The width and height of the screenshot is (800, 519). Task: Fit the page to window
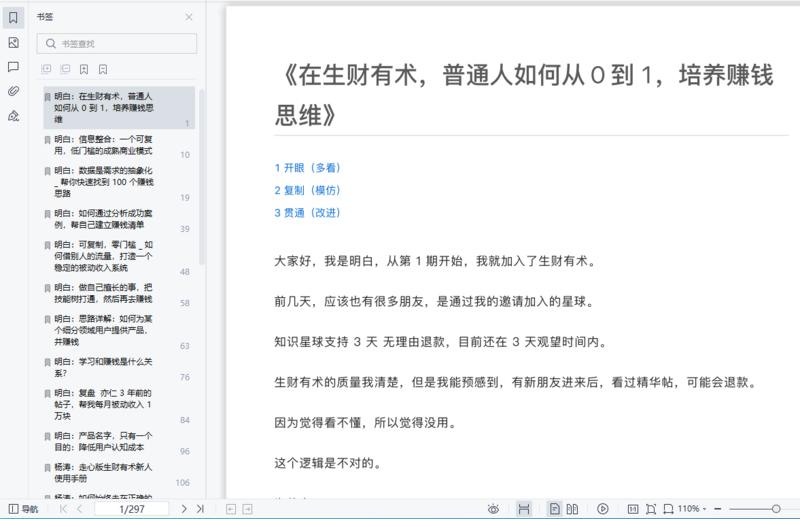651,509
